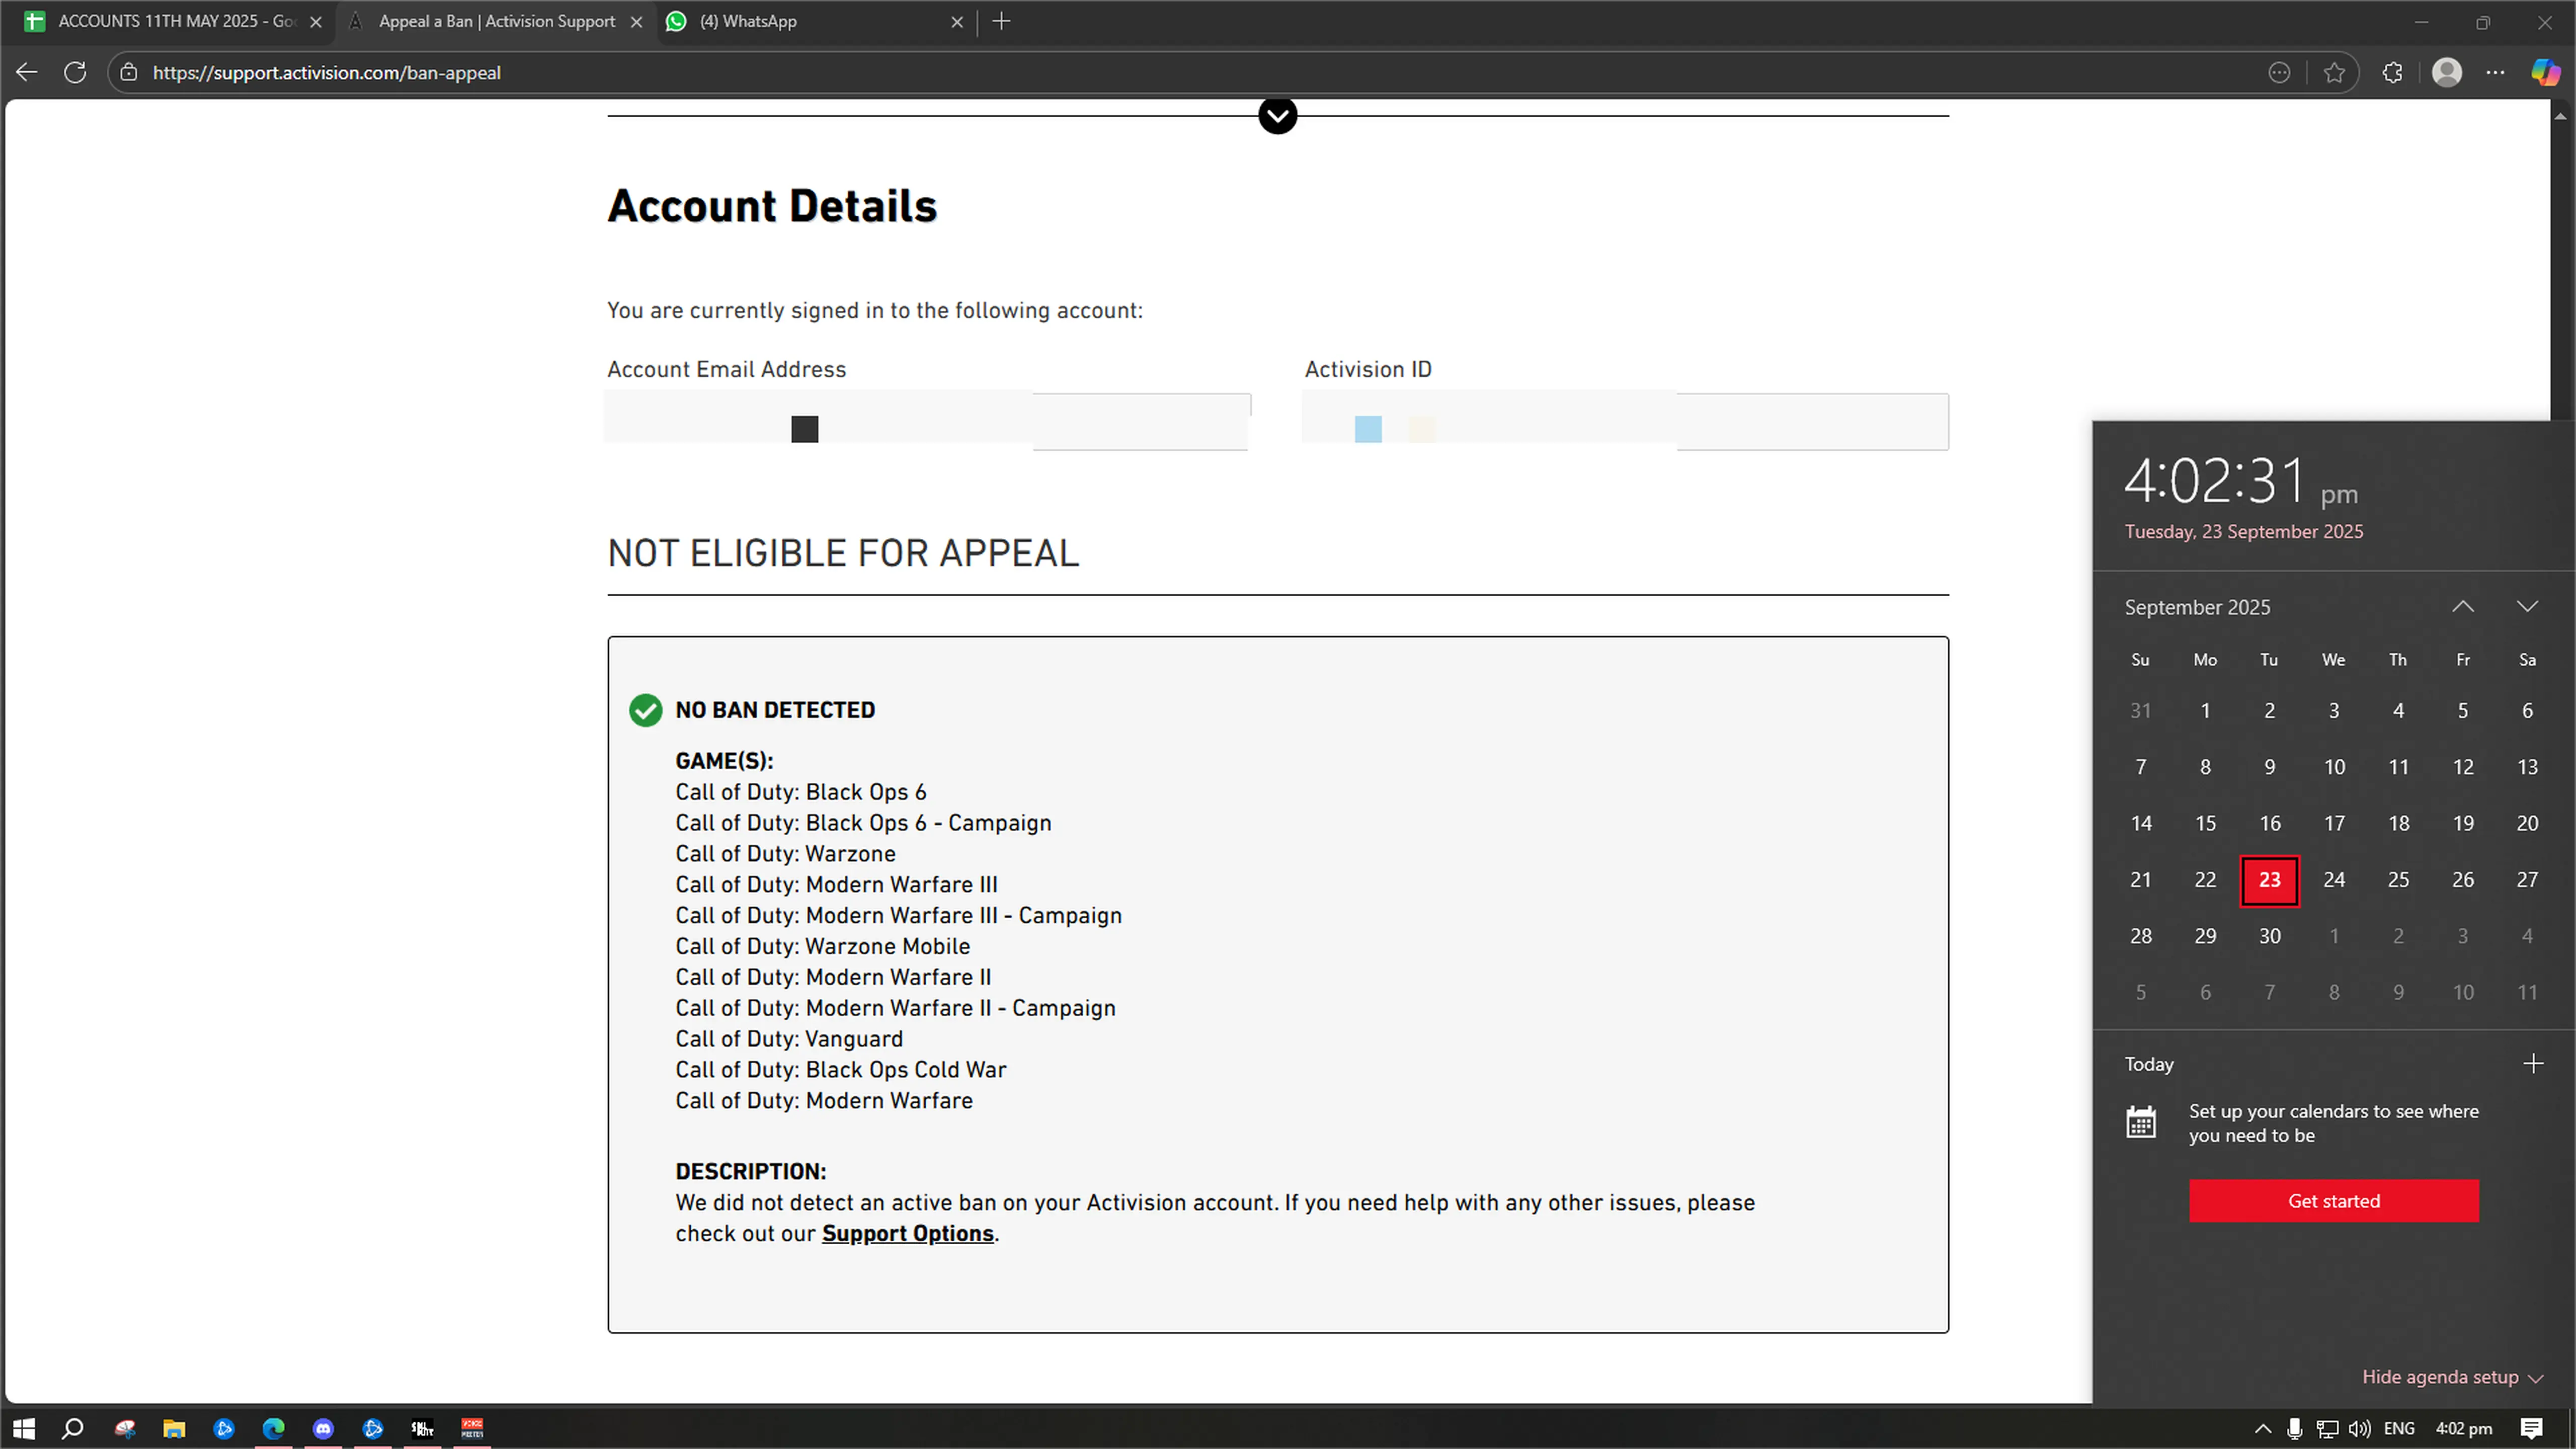
Task: Open Windows Search from the taskbar
Action: pos(72,1428)
